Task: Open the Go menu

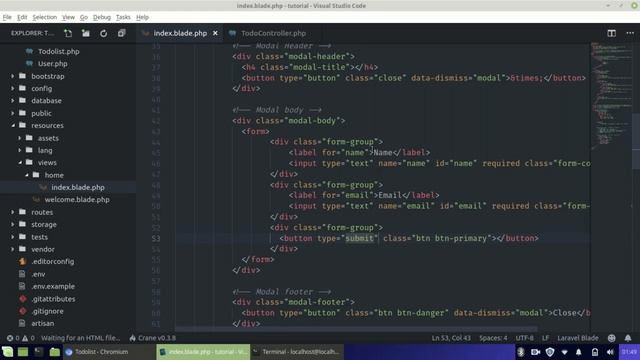Action: click(x=84, y=17)
